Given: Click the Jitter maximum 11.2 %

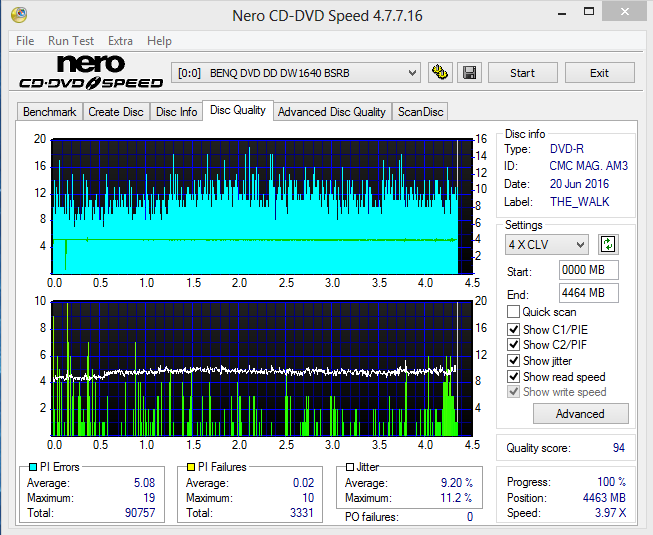Looking at the screenshot, I should tap(456, 498).
